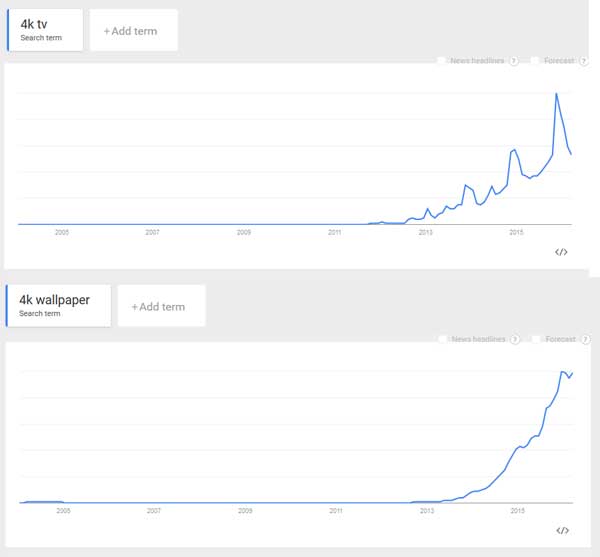Toggle Forecast checkbox on 4k wallpaper chart
This screenshot has width=600, height=557.
coord(536,339)
